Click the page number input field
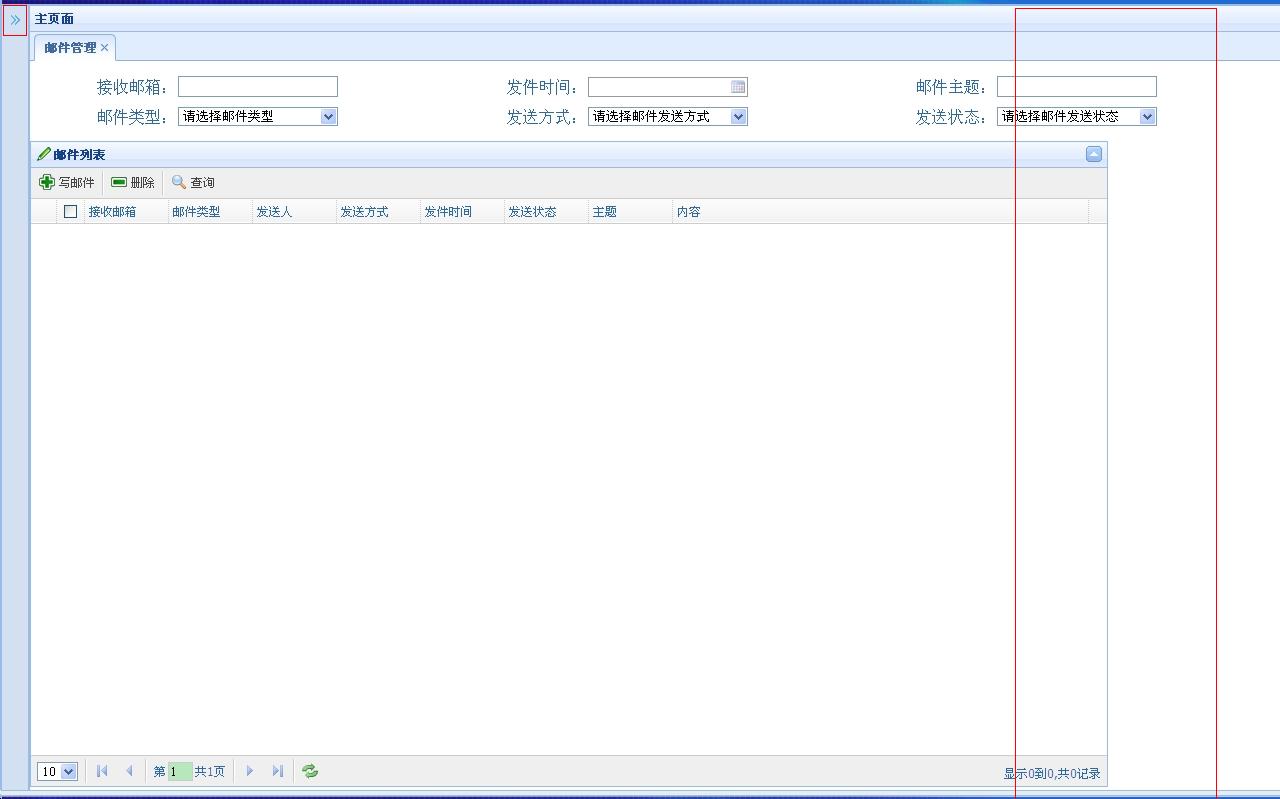 [180, 771]
